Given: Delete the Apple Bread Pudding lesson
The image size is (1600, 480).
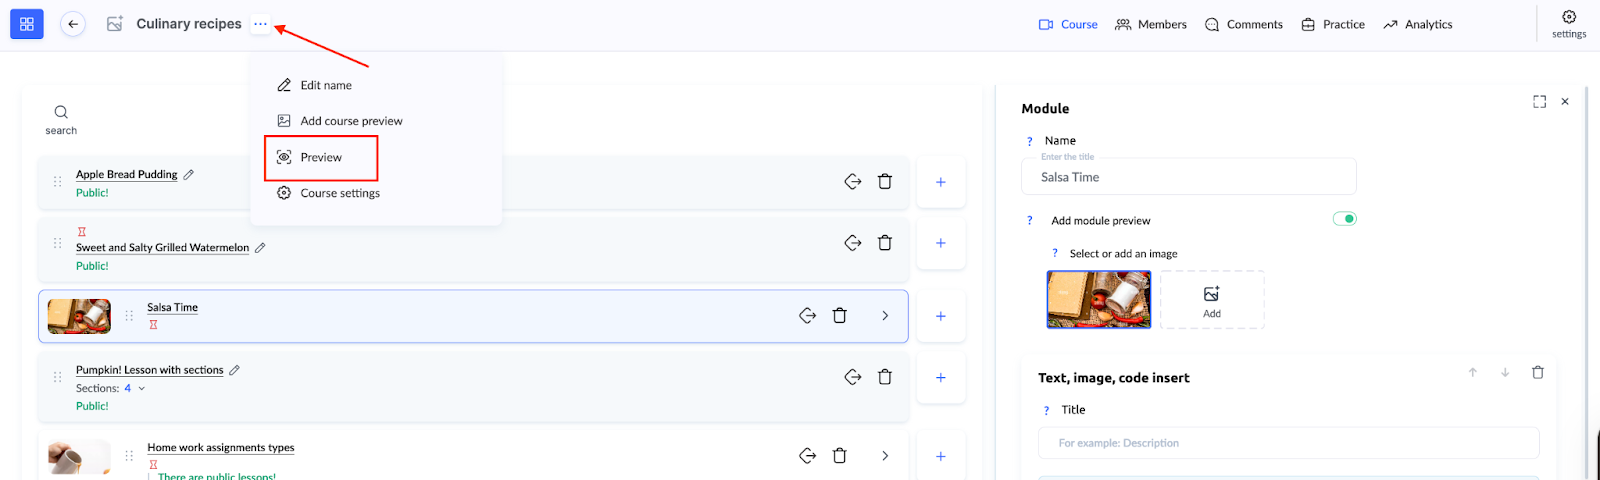Looking at the screenshot, I should (x=885, y=182).
